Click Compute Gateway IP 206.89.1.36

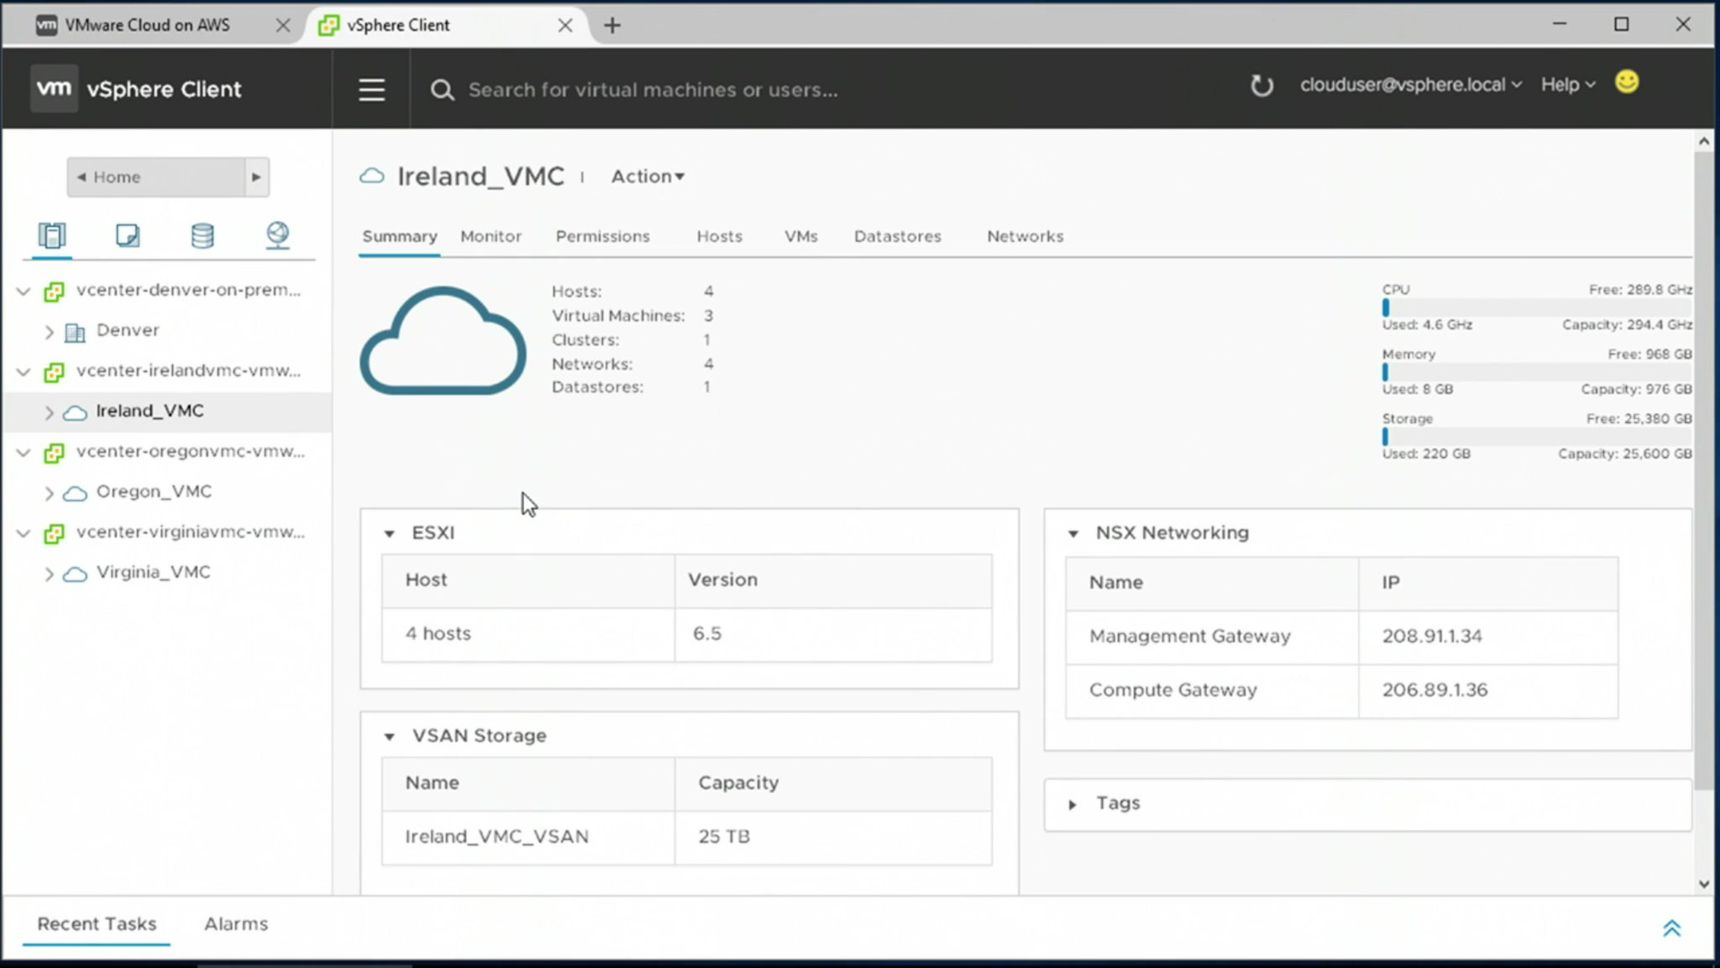(x=1435, y=690)
